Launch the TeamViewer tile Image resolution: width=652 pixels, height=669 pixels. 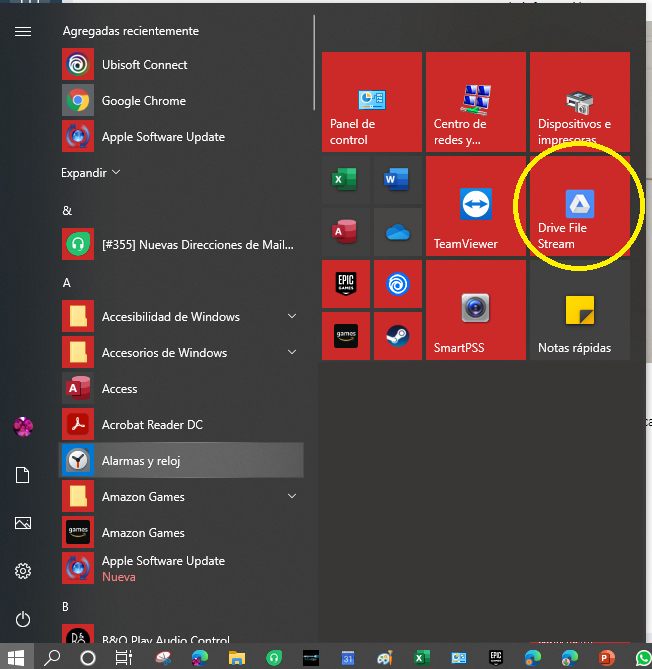click(476, 206)
